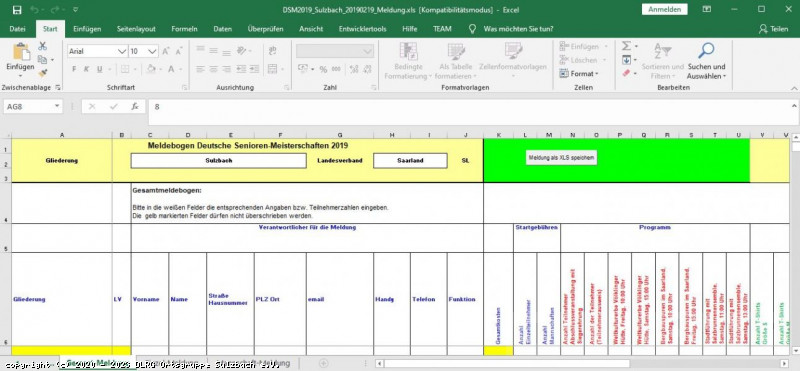
Task: Click the Was möchten Sie tun search field
Action: 518,29
